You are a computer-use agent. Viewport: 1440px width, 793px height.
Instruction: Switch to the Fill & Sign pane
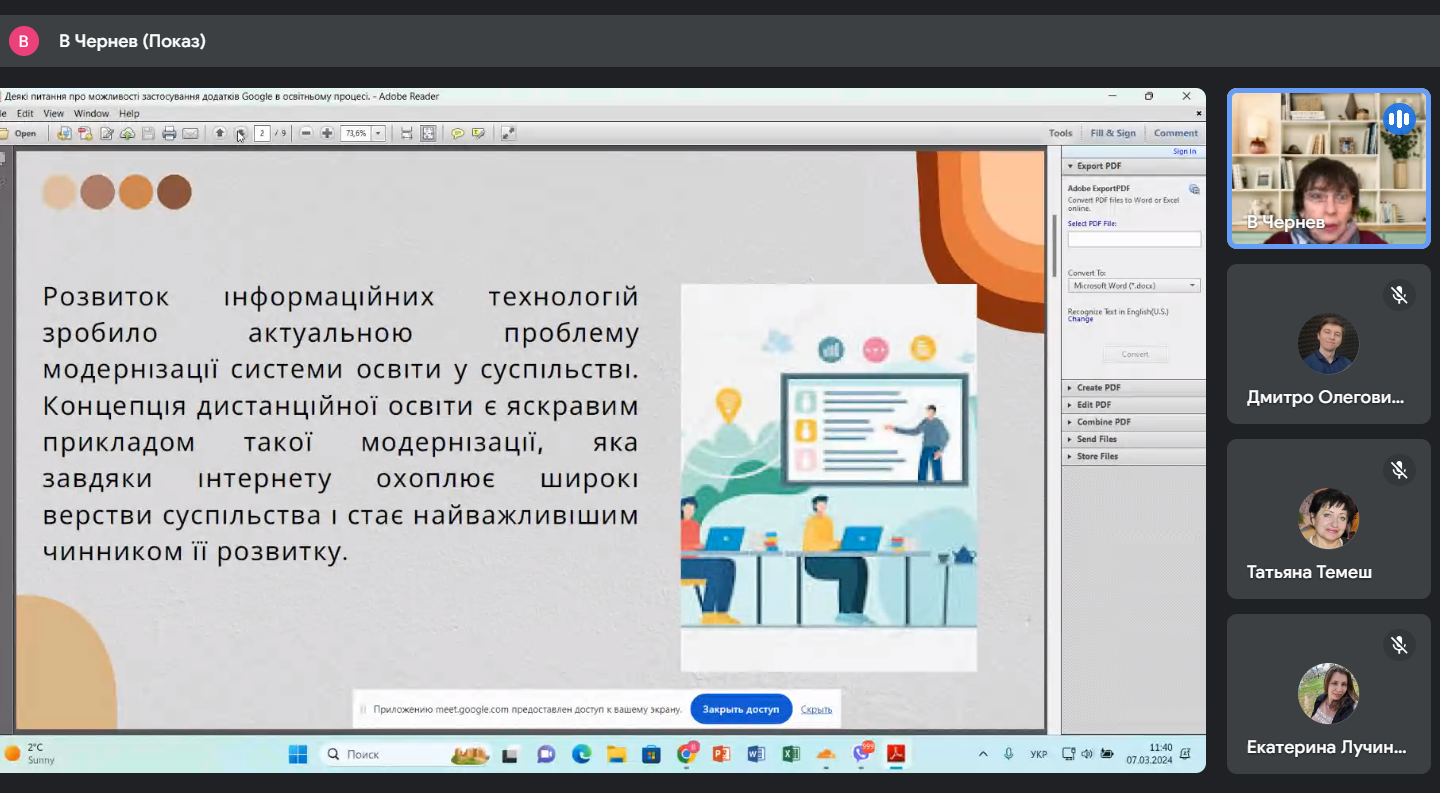(1113, 133)
